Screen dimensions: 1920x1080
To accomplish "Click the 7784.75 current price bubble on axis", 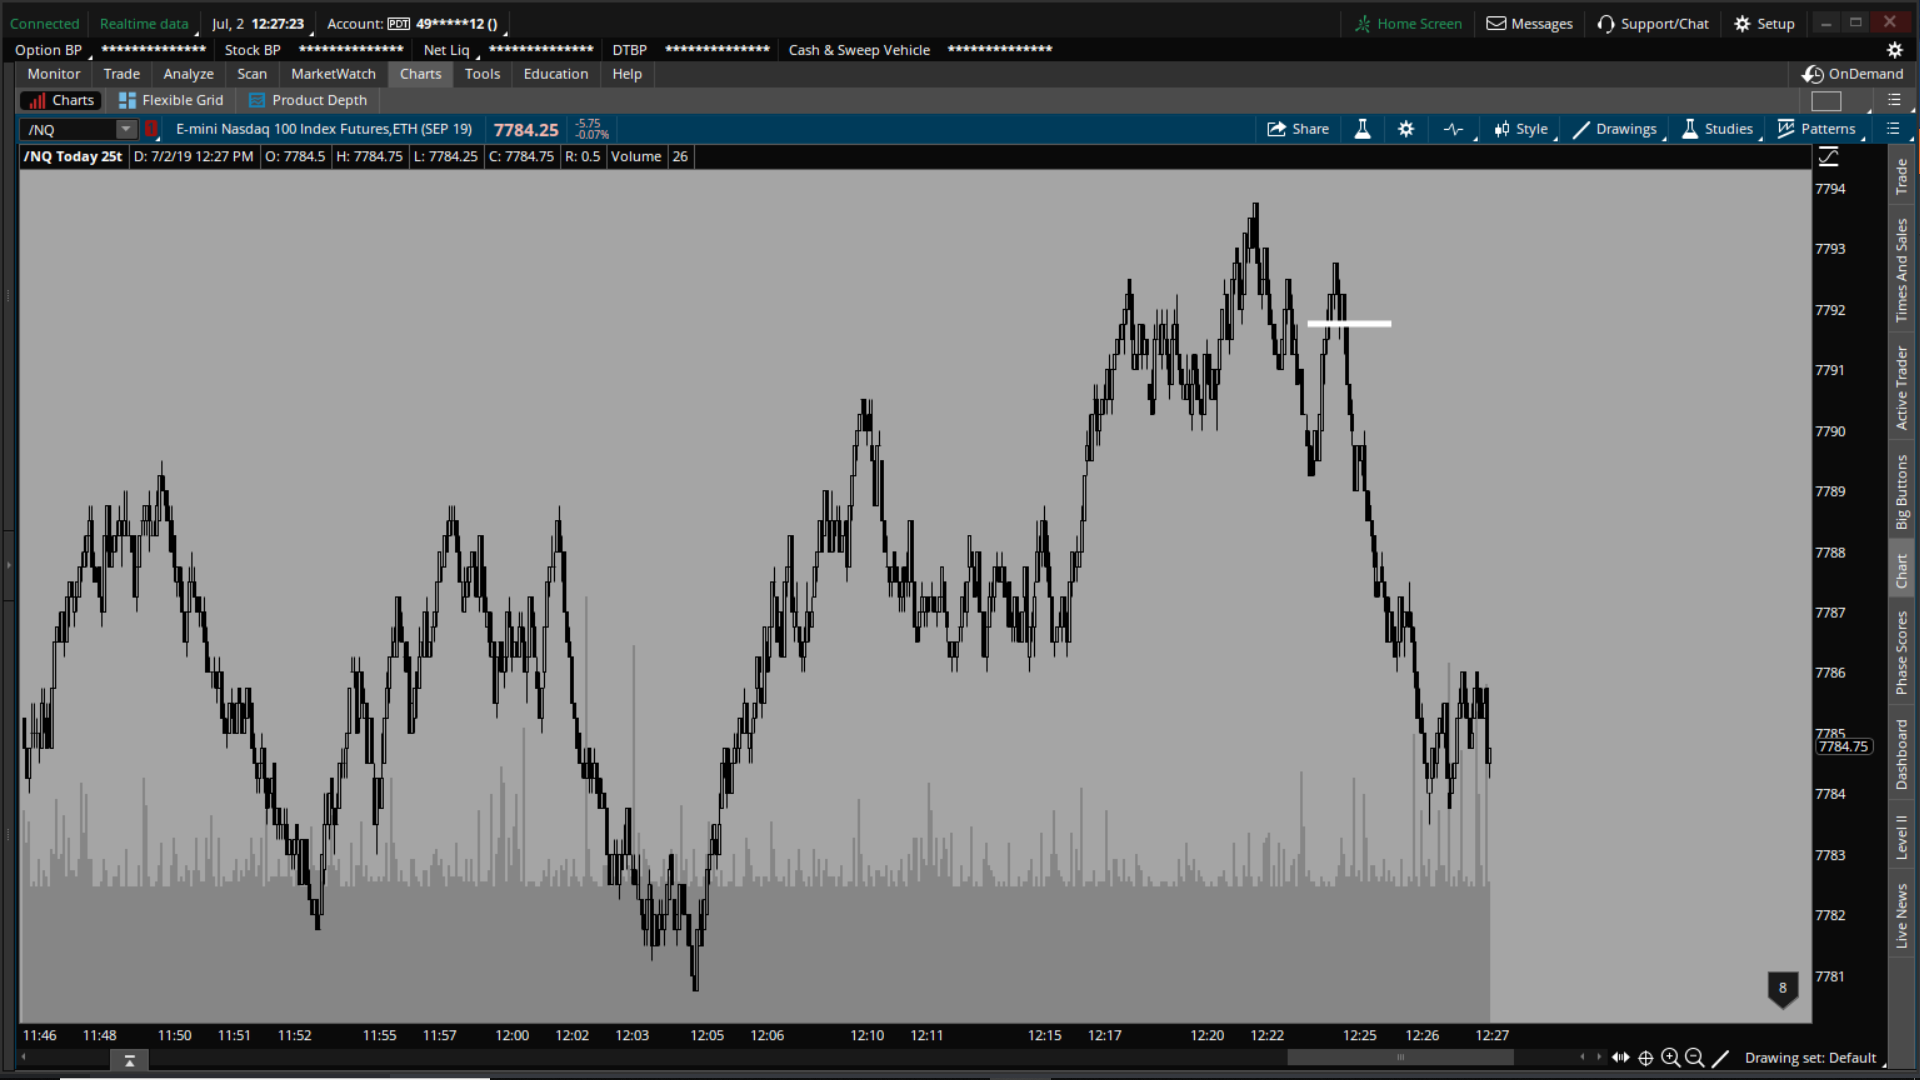I will (1844, 747).
